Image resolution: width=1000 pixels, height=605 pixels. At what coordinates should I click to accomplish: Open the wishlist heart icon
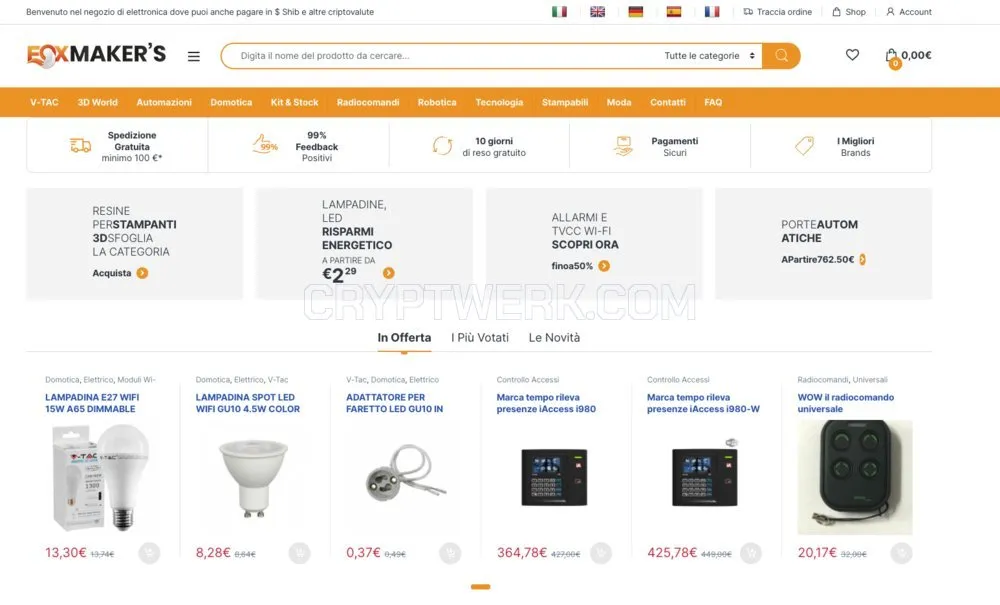point(852,55)
